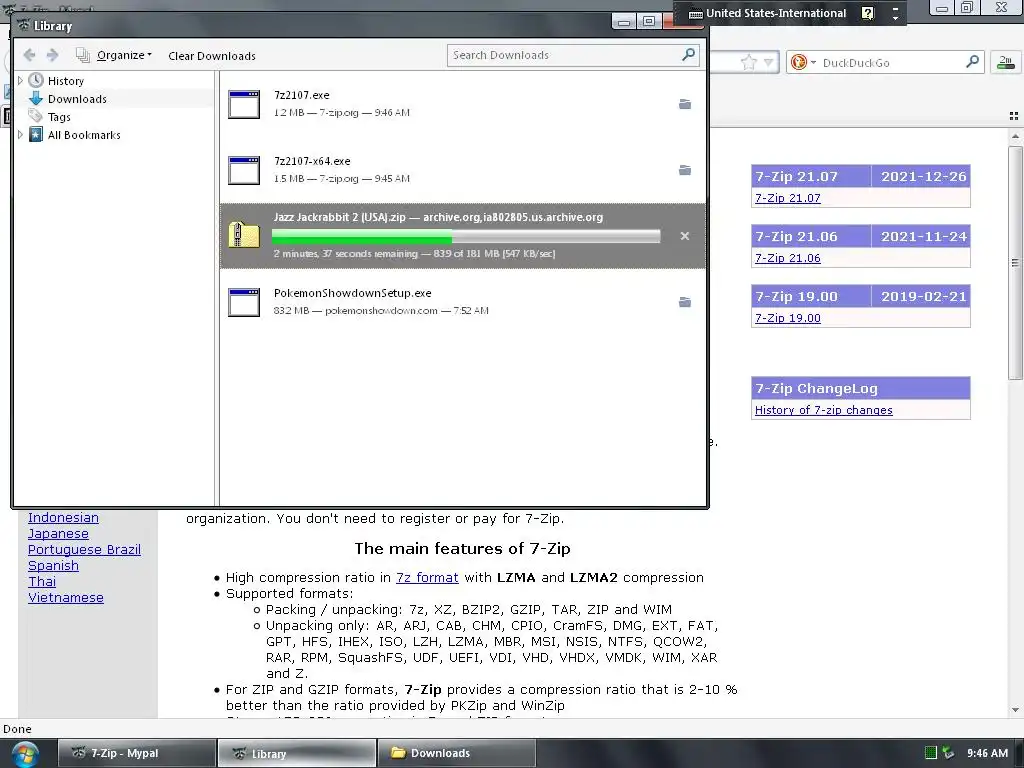Choose Vietnamese language link

tap(66, 598)
